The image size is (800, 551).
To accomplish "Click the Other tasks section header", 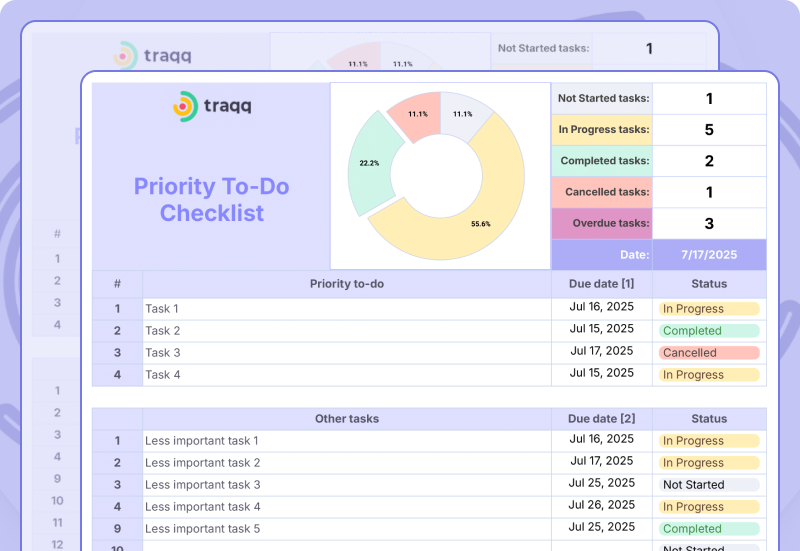I will [x=347, y=419].
